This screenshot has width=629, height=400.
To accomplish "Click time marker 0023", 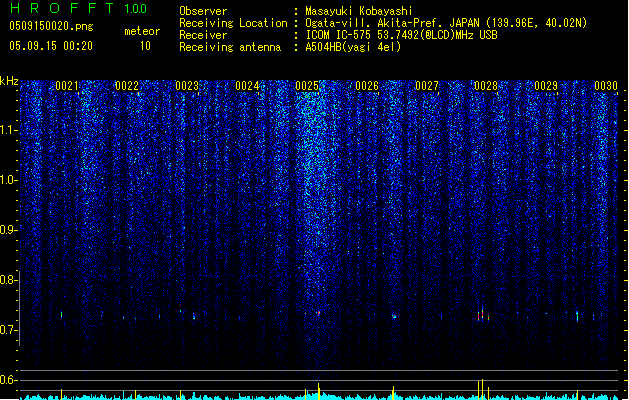I will tap(187, 86).
